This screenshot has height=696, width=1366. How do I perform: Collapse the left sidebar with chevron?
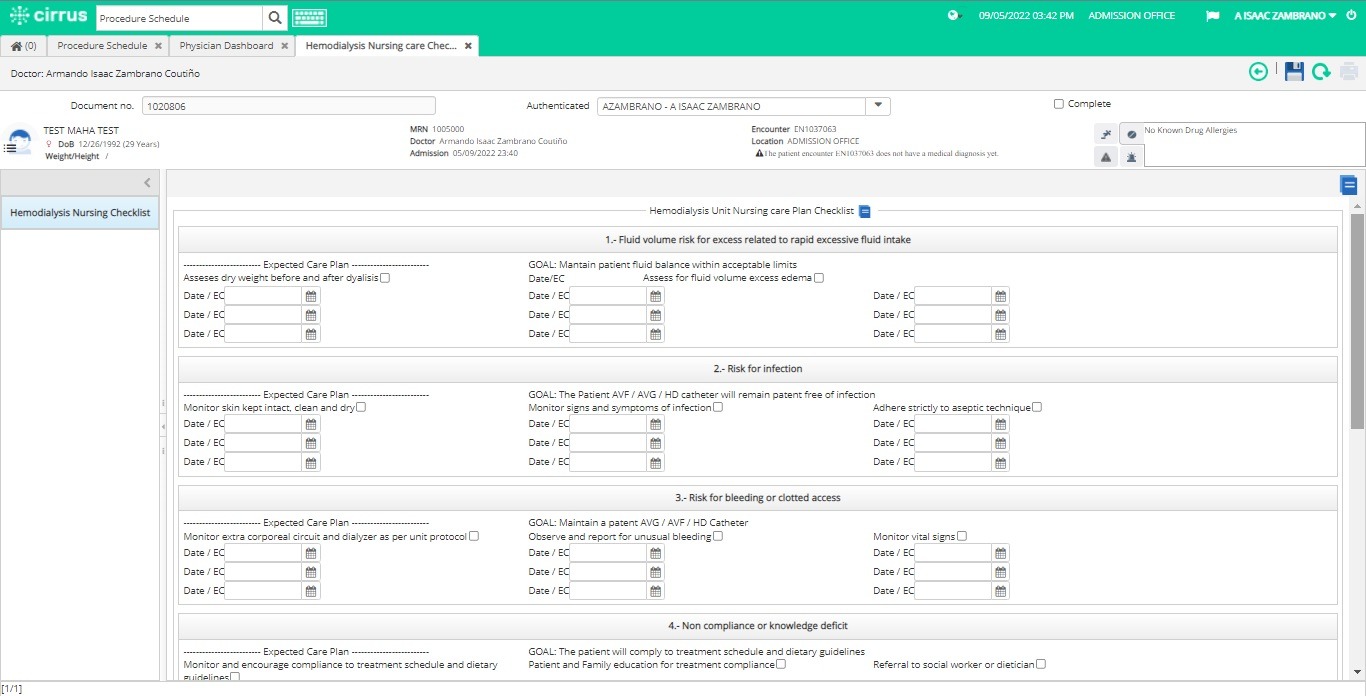147,182
